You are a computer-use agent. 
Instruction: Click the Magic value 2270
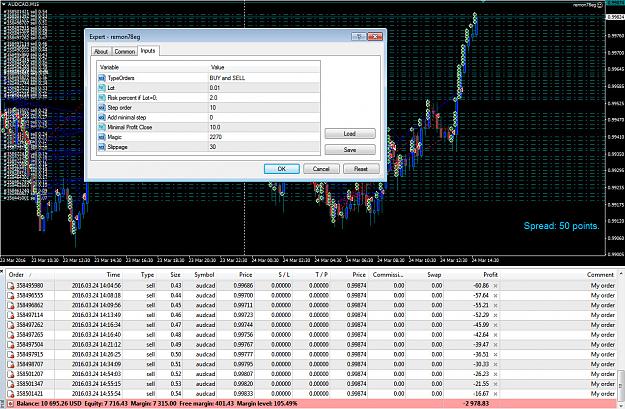pyautogui.click(x=264, y=137)
